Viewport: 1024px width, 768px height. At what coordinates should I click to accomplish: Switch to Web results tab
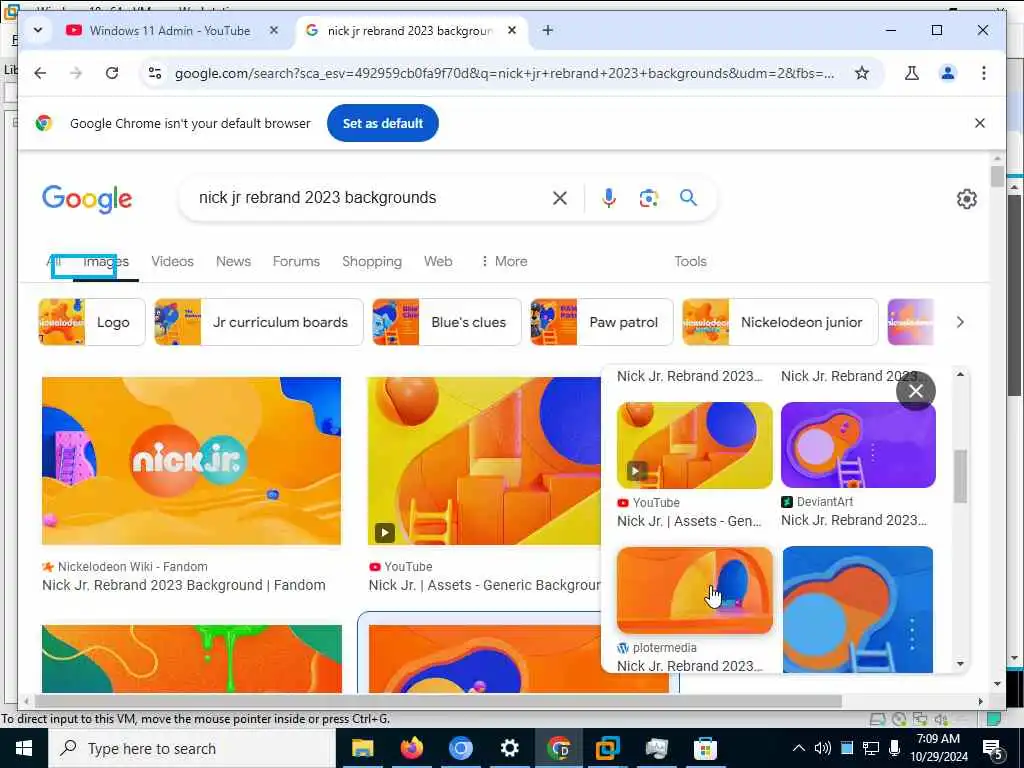pyautogui.click(x=438, y=261)
